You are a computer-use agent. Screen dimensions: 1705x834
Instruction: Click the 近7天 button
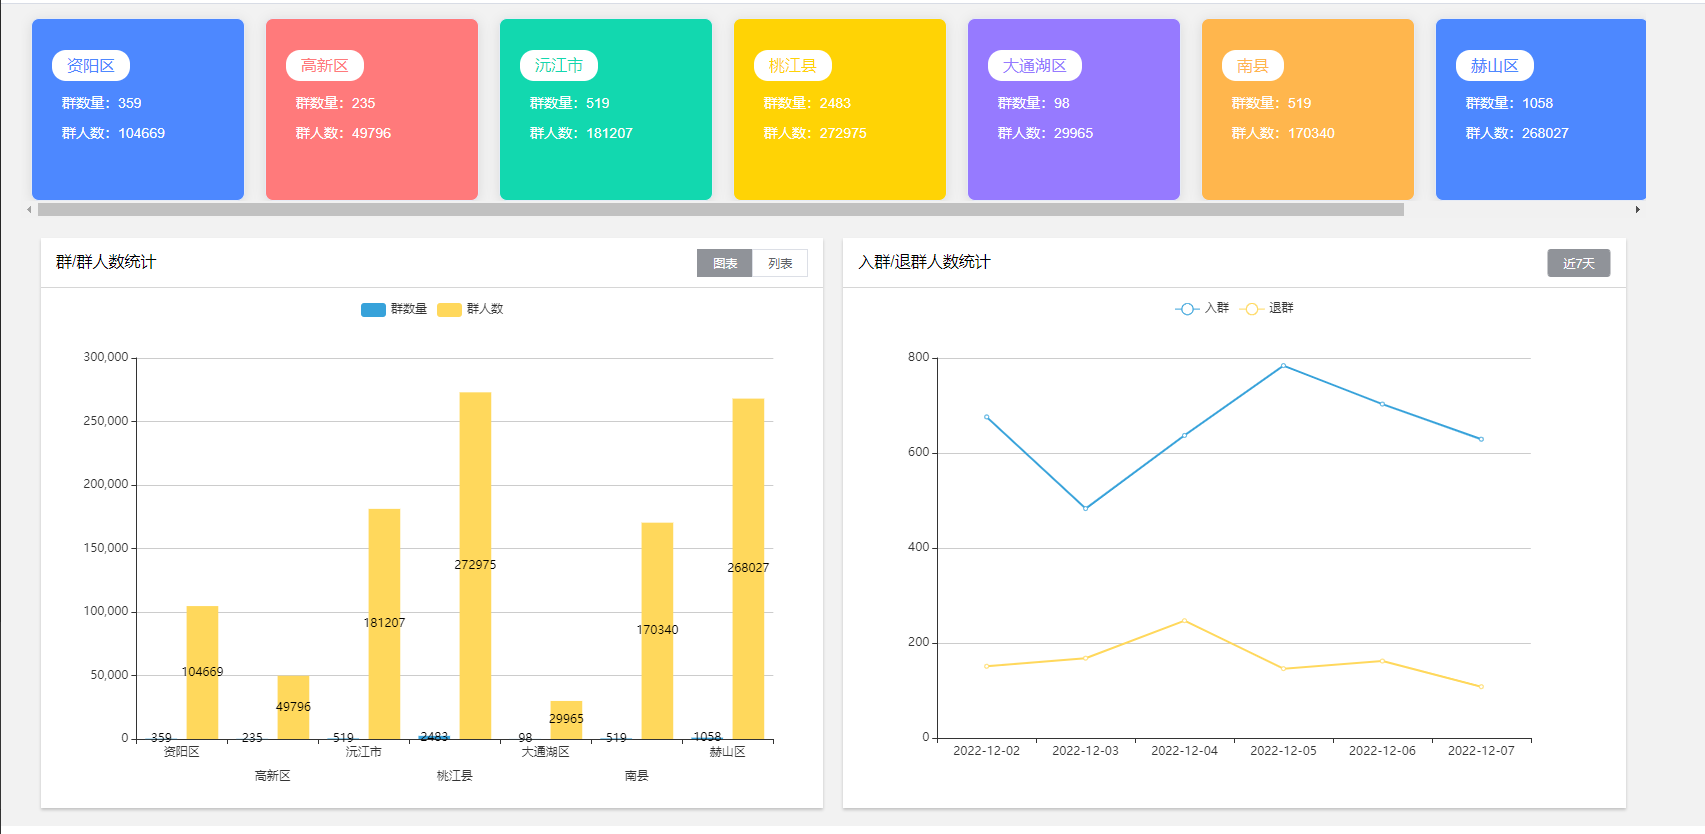1578,263
